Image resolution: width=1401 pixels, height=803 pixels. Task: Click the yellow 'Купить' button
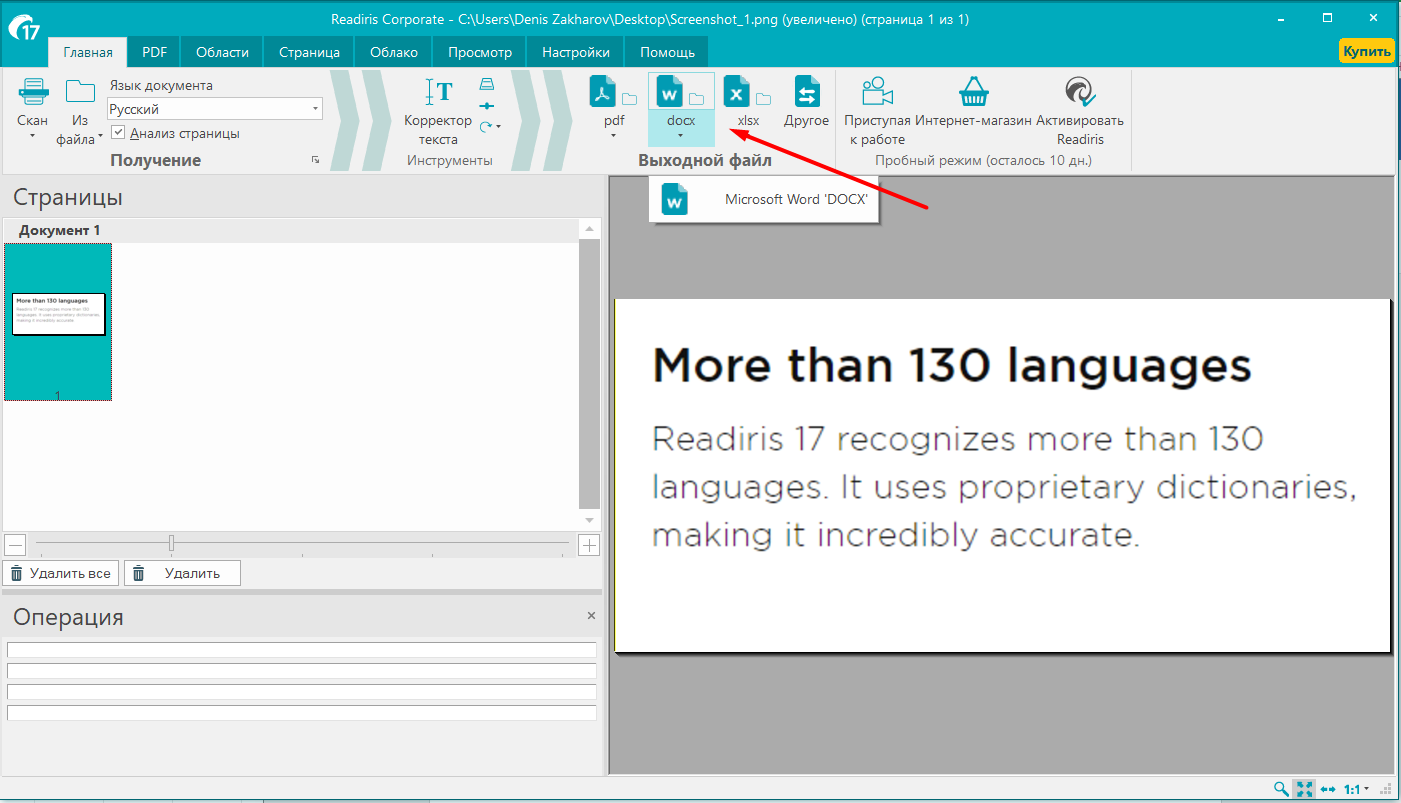[1366, 50]
